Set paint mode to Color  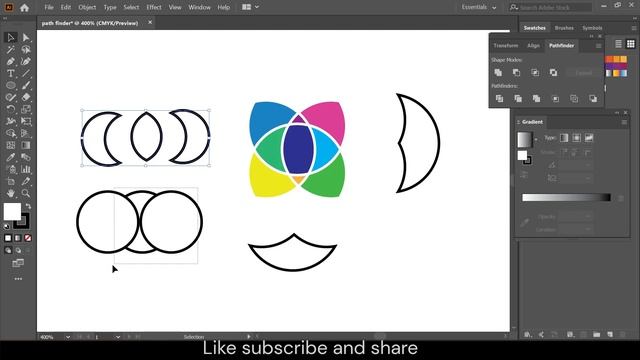[8, 238]
